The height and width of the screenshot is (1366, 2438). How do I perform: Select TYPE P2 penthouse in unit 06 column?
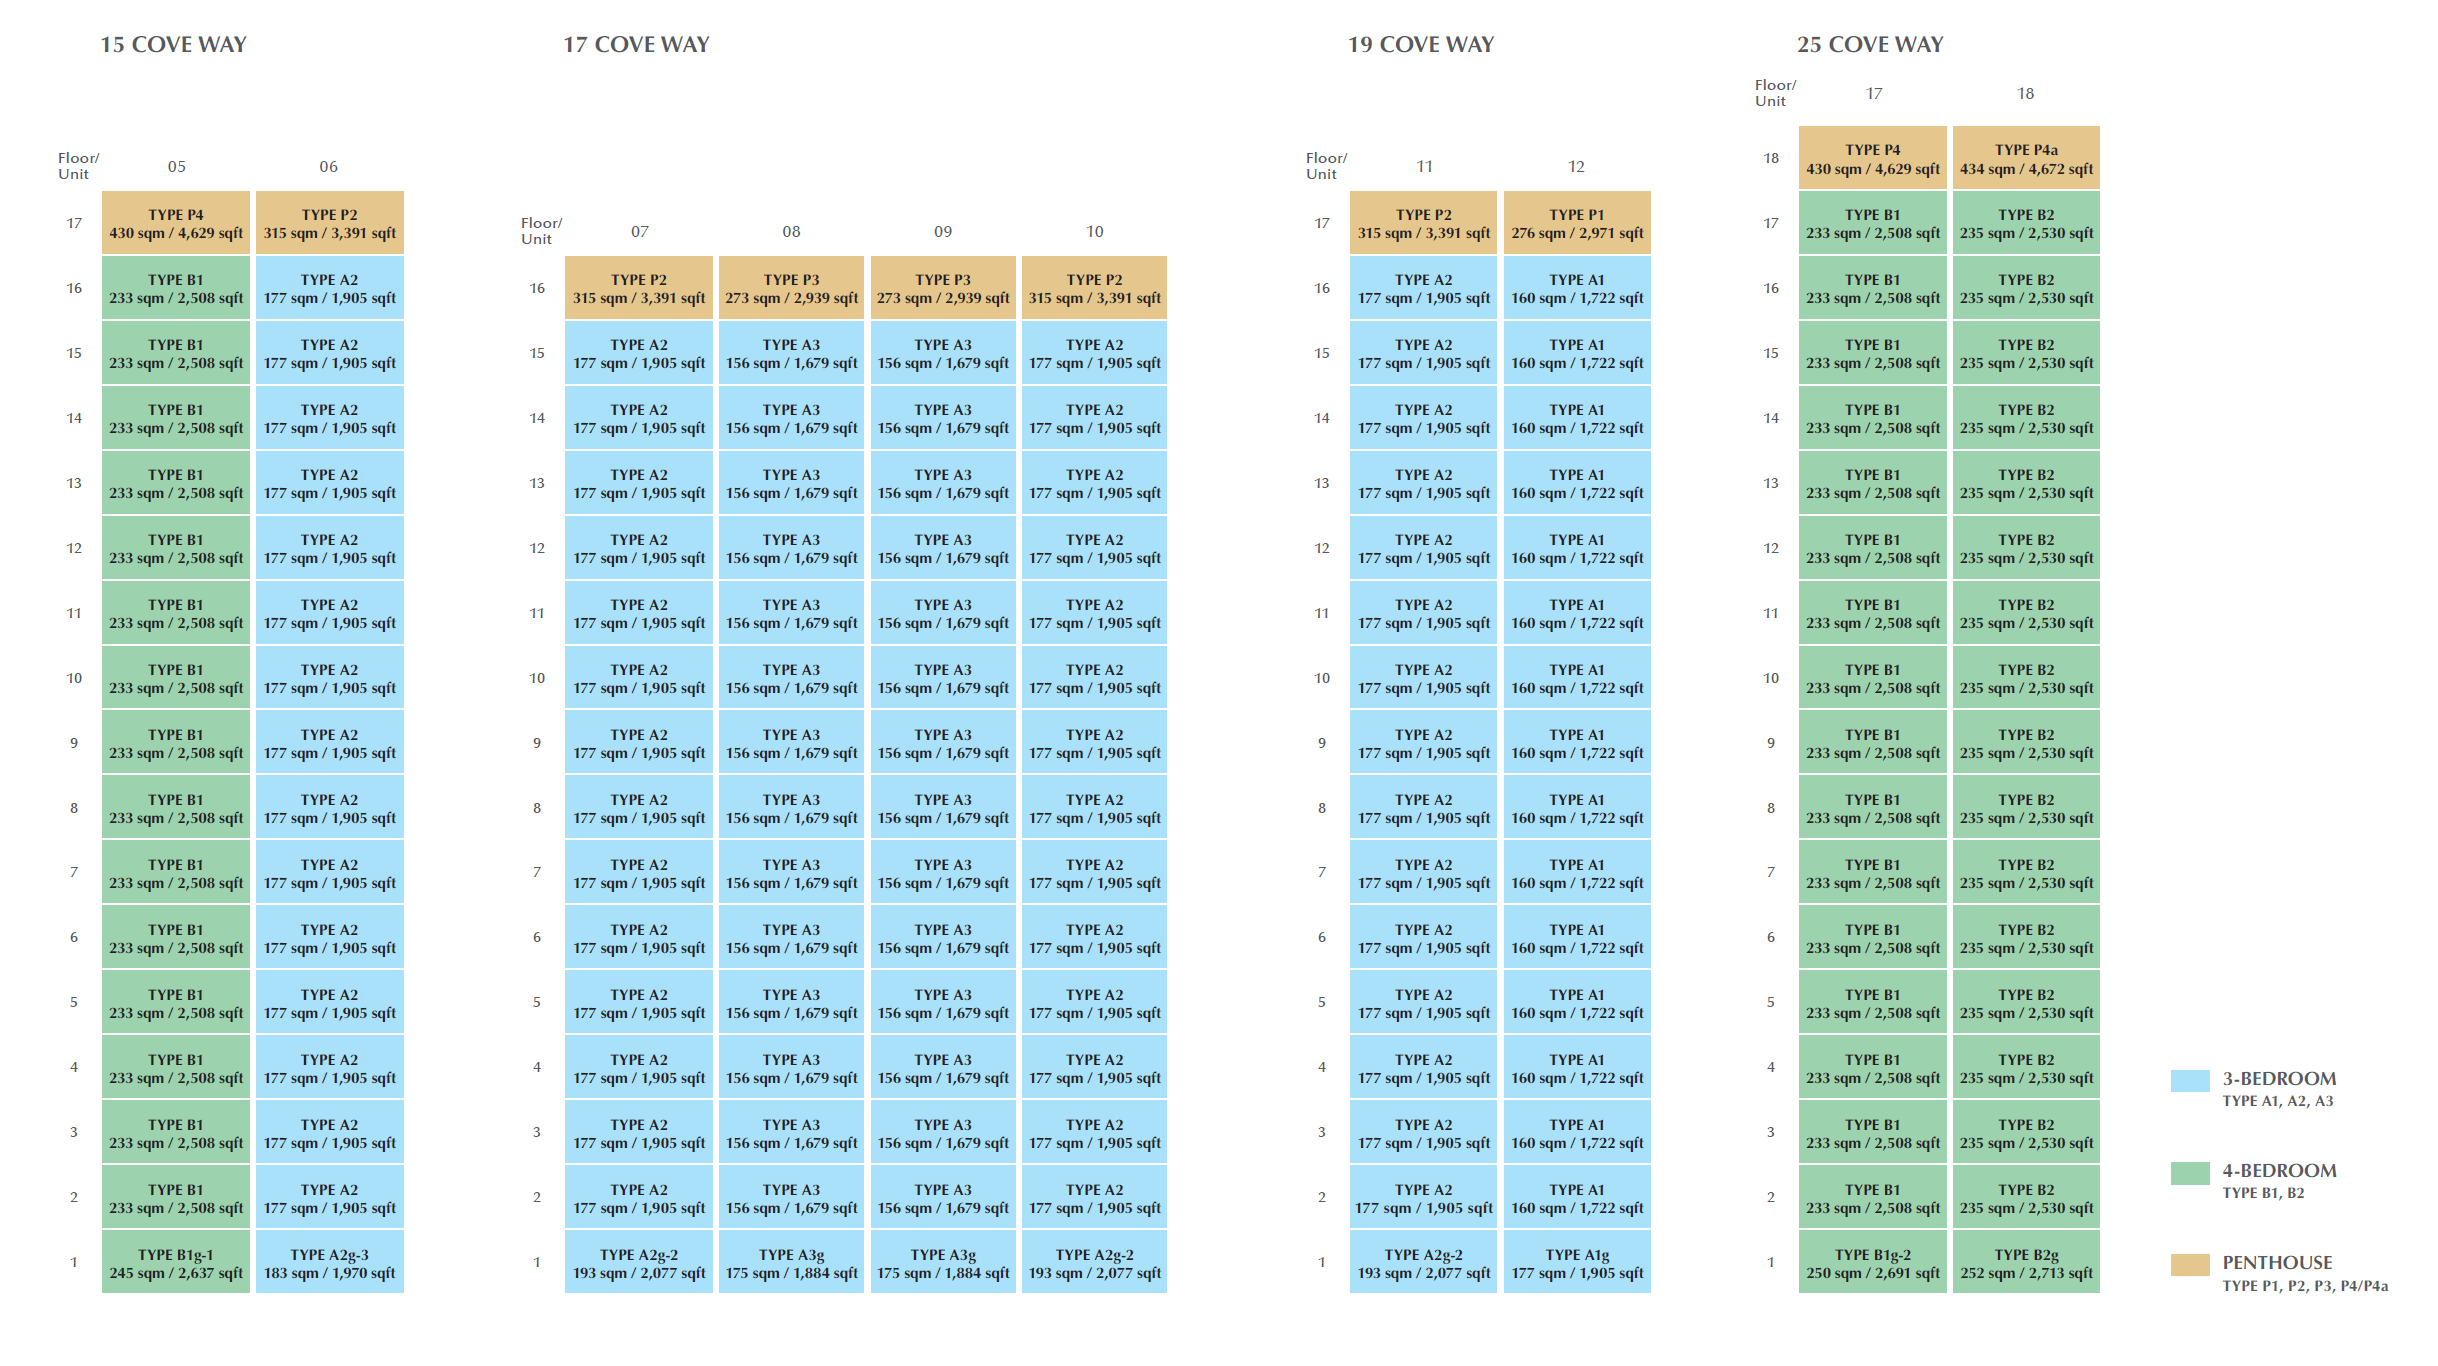click(x=329, y=223)
